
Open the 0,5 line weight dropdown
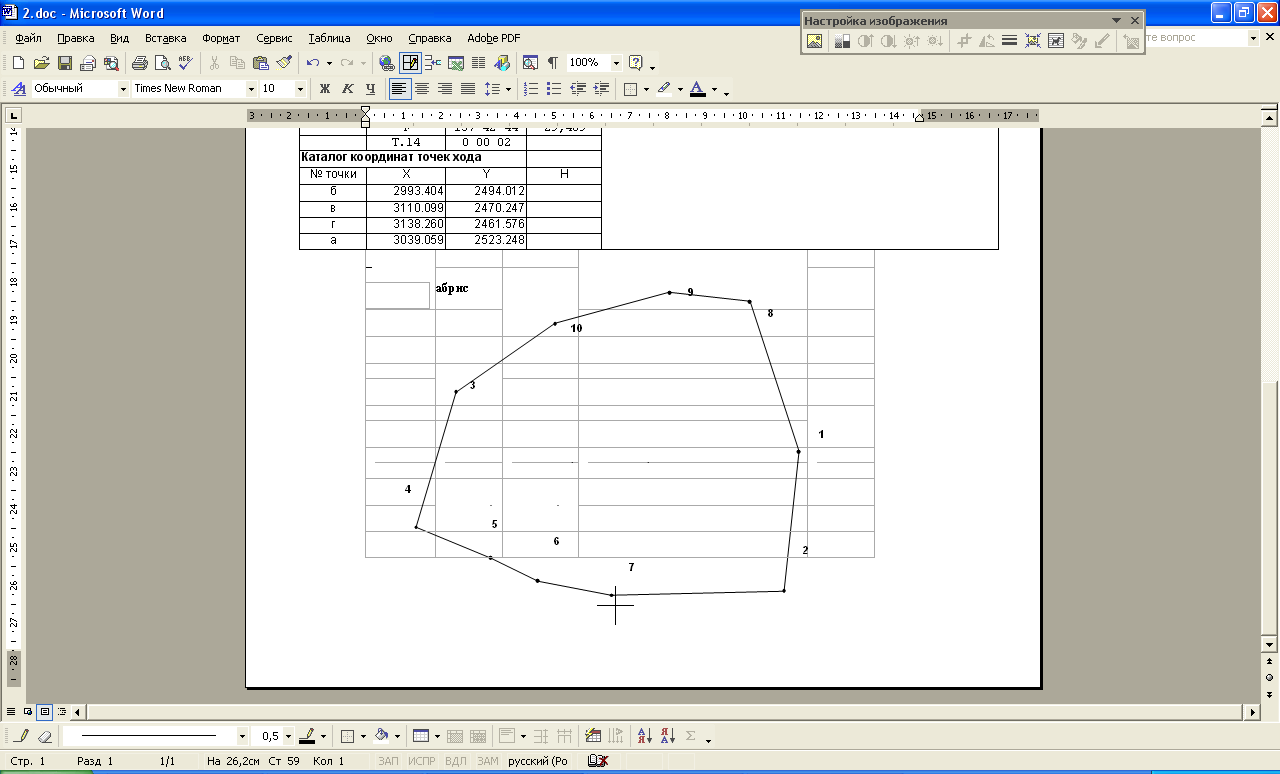pyautogui.click(x=289, y=736)
